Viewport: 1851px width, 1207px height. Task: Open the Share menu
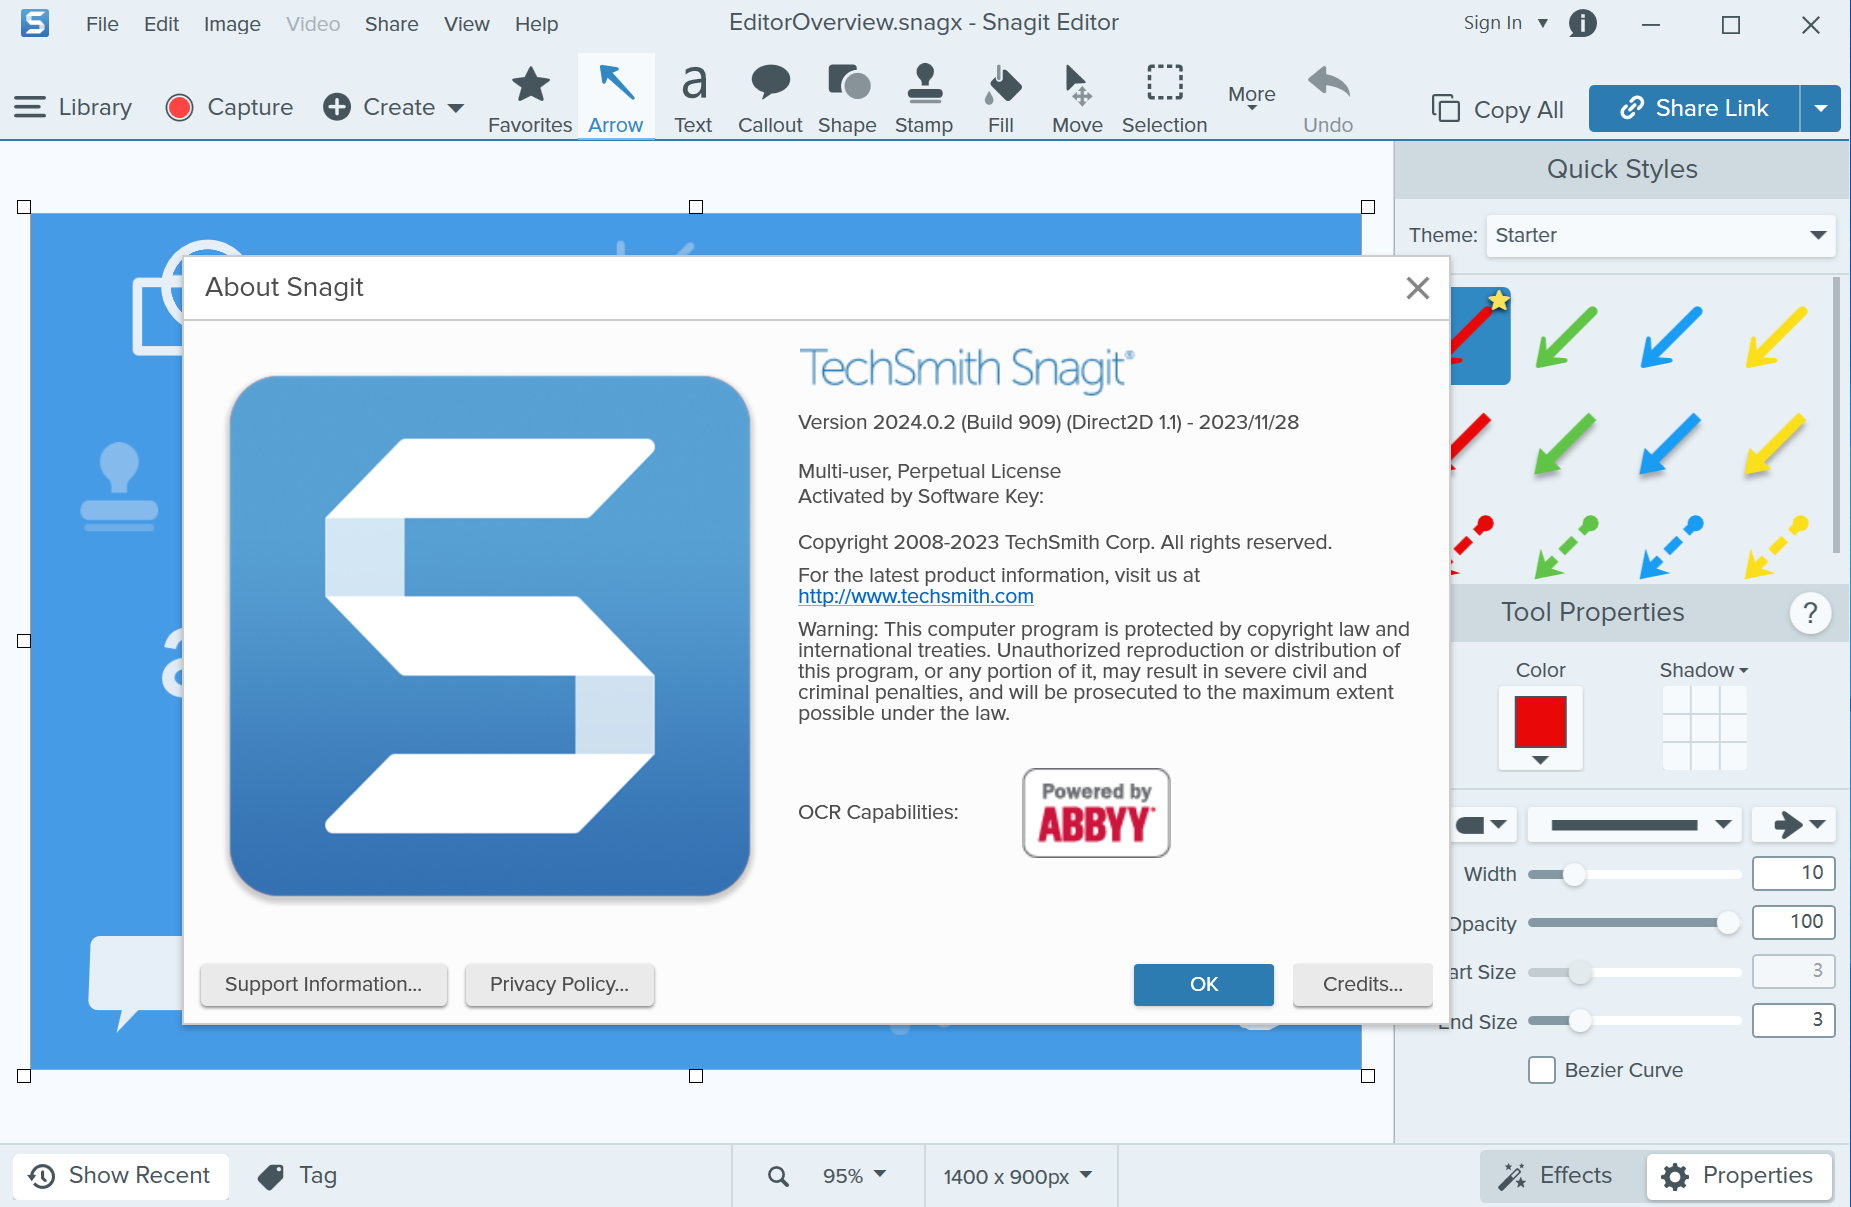(x=391, y=24)
